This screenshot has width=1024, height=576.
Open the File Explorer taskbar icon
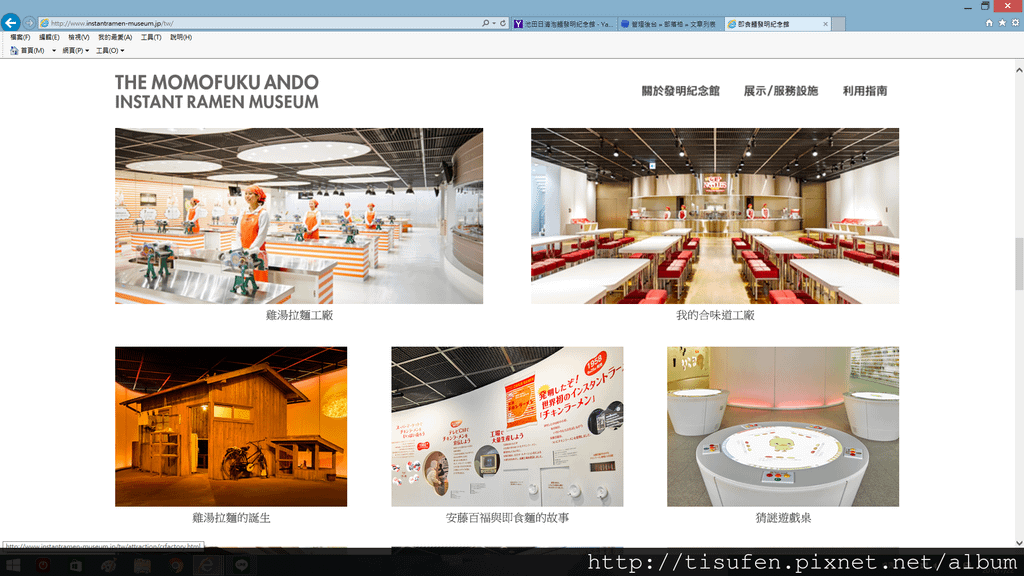(142, 565)
